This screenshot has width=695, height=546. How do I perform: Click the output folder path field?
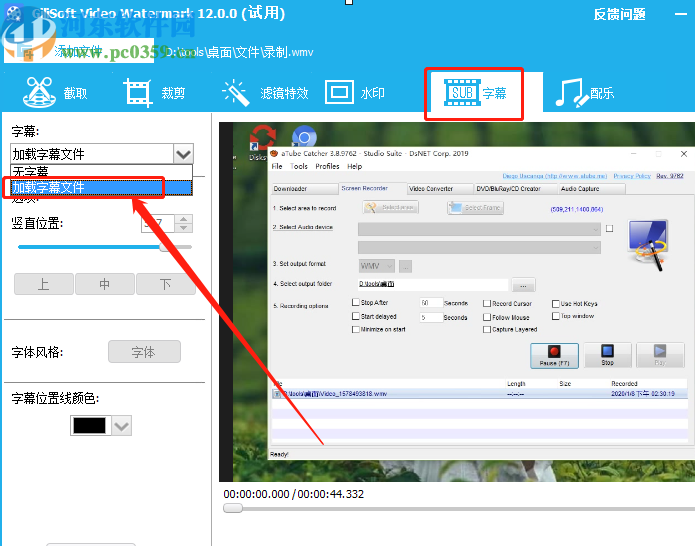433,284
